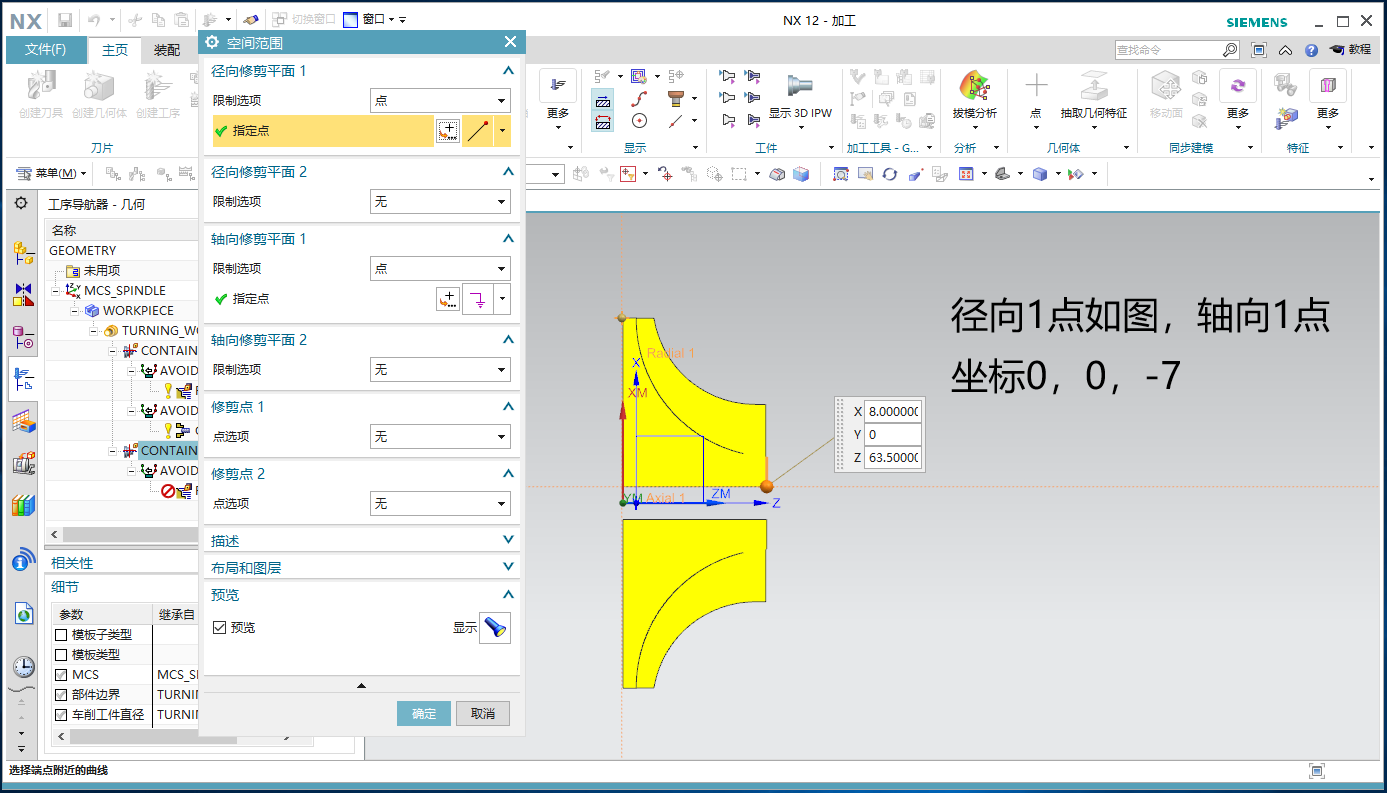Open the 教程 tutorials button
1387x793 pixels.
tap(1350, 50)
